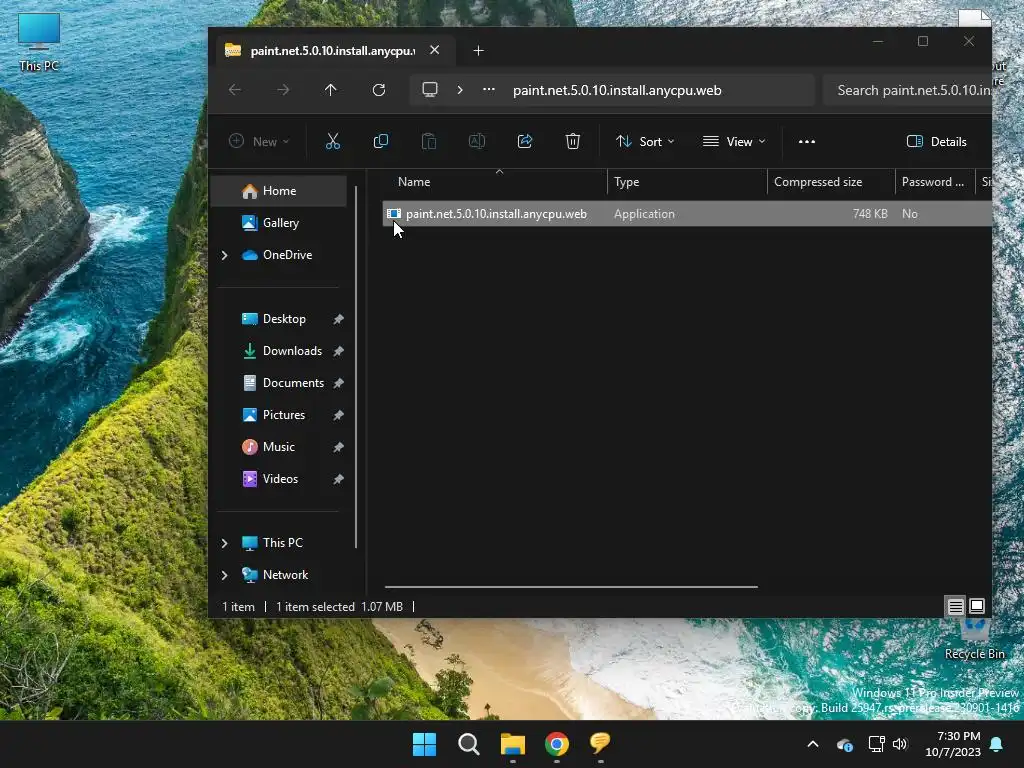The image size is (1024, 768).
Task: Click the Rename icon in toolbar
Action: (x=477, y=141)
